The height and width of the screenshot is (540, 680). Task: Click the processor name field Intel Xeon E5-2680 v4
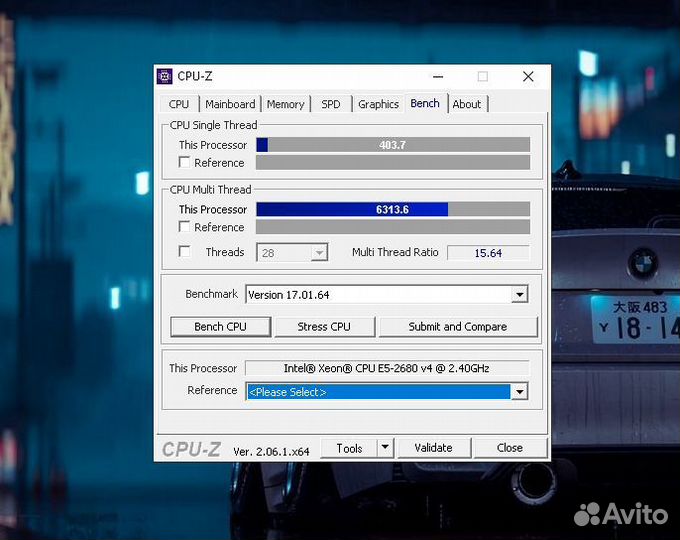coord(387,368)
